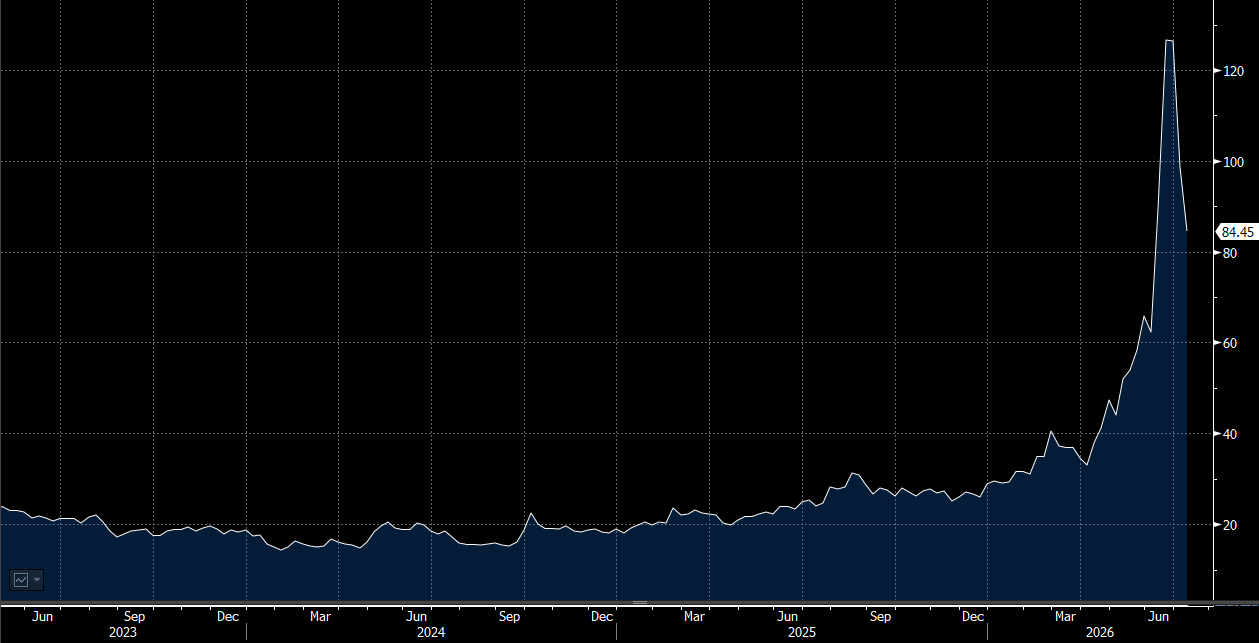1259x643 pixels.
Task: Click the 80 price axis label
Action: (1229, 253)
